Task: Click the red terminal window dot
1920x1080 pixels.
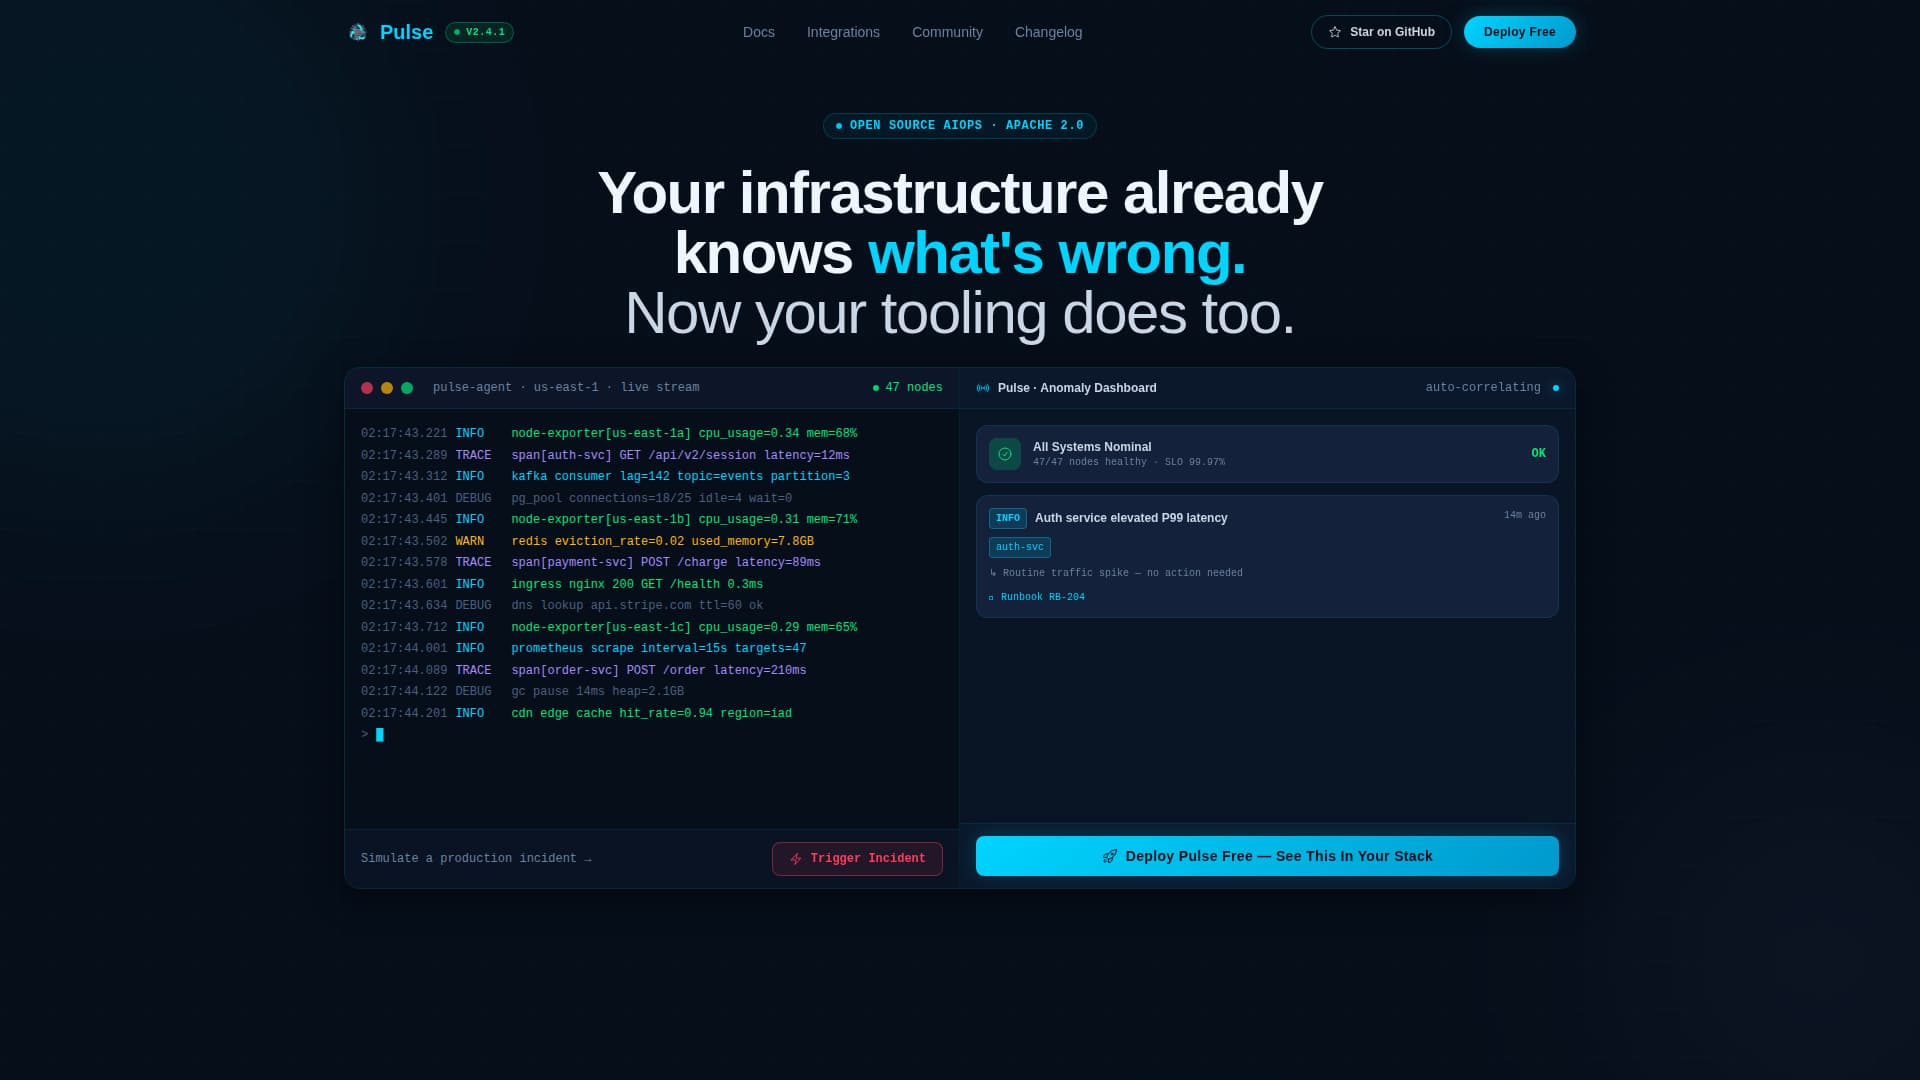Action: click(x=367, y=388)
